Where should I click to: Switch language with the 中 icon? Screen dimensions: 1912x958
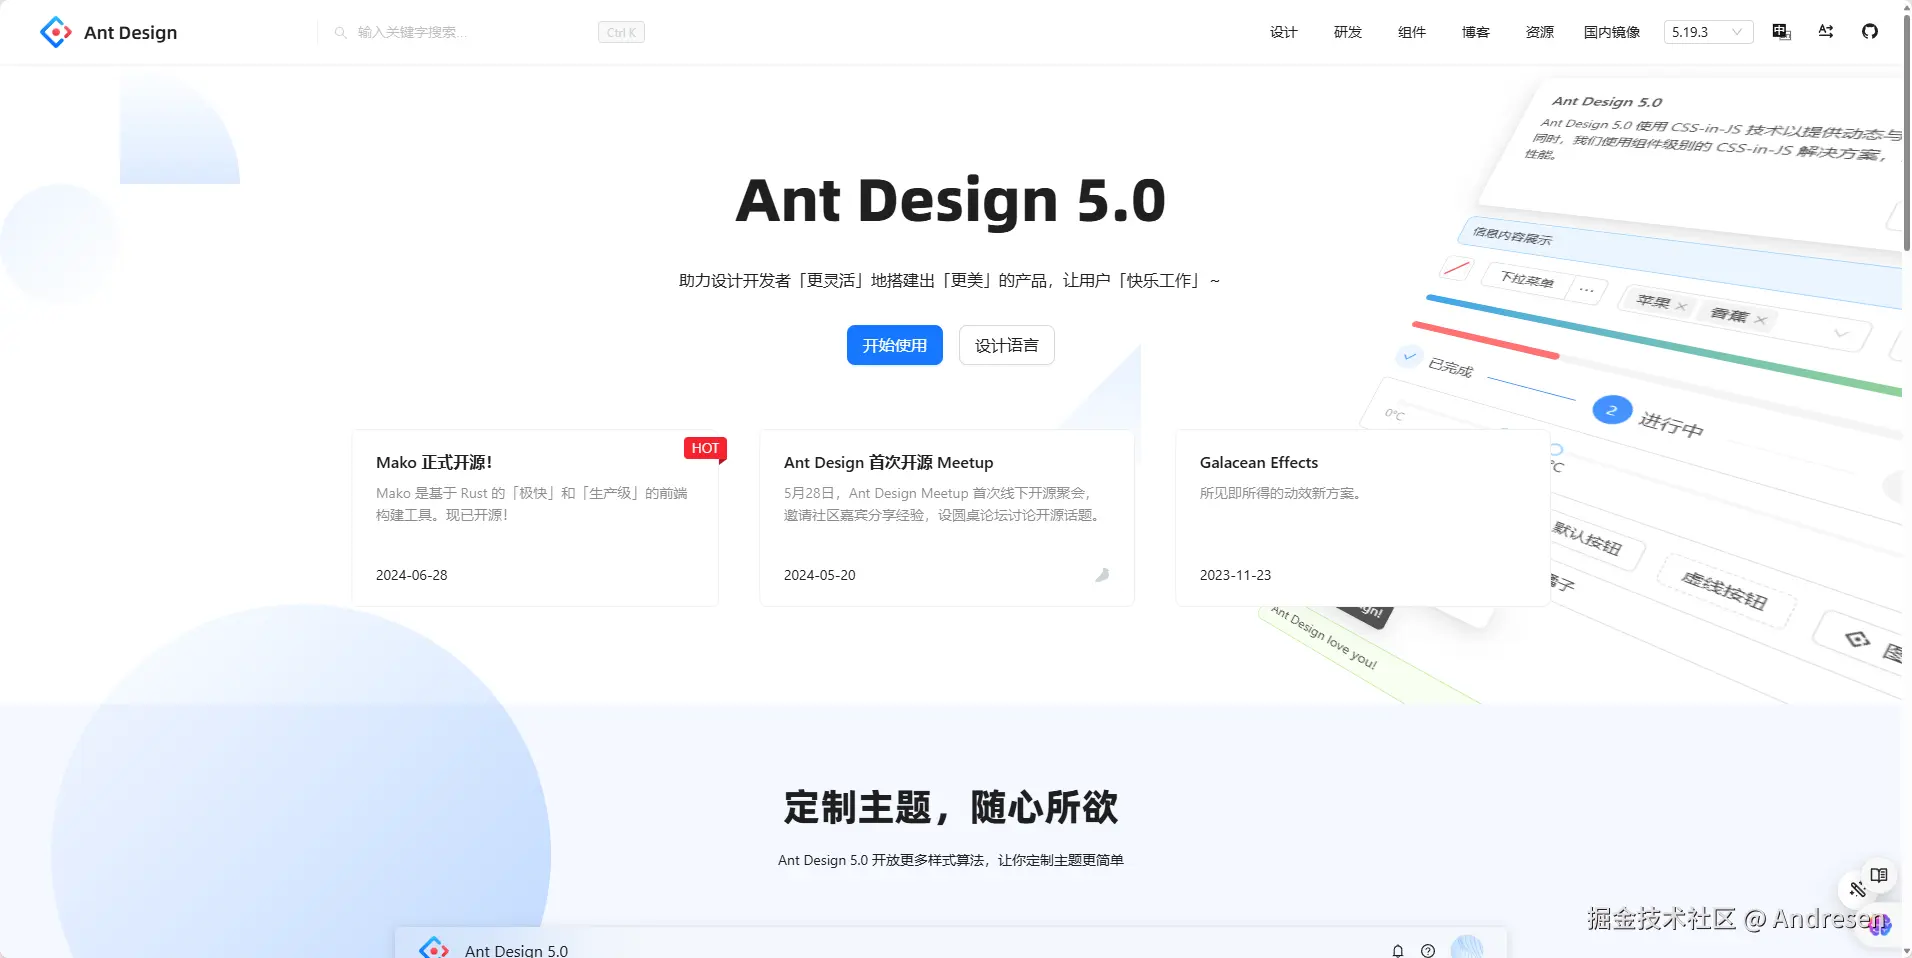1781,32
